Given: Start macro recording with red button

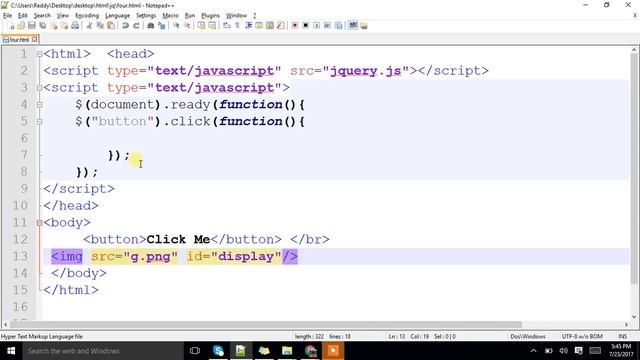Looking at the screenshot, I should [x=295, y=26].
